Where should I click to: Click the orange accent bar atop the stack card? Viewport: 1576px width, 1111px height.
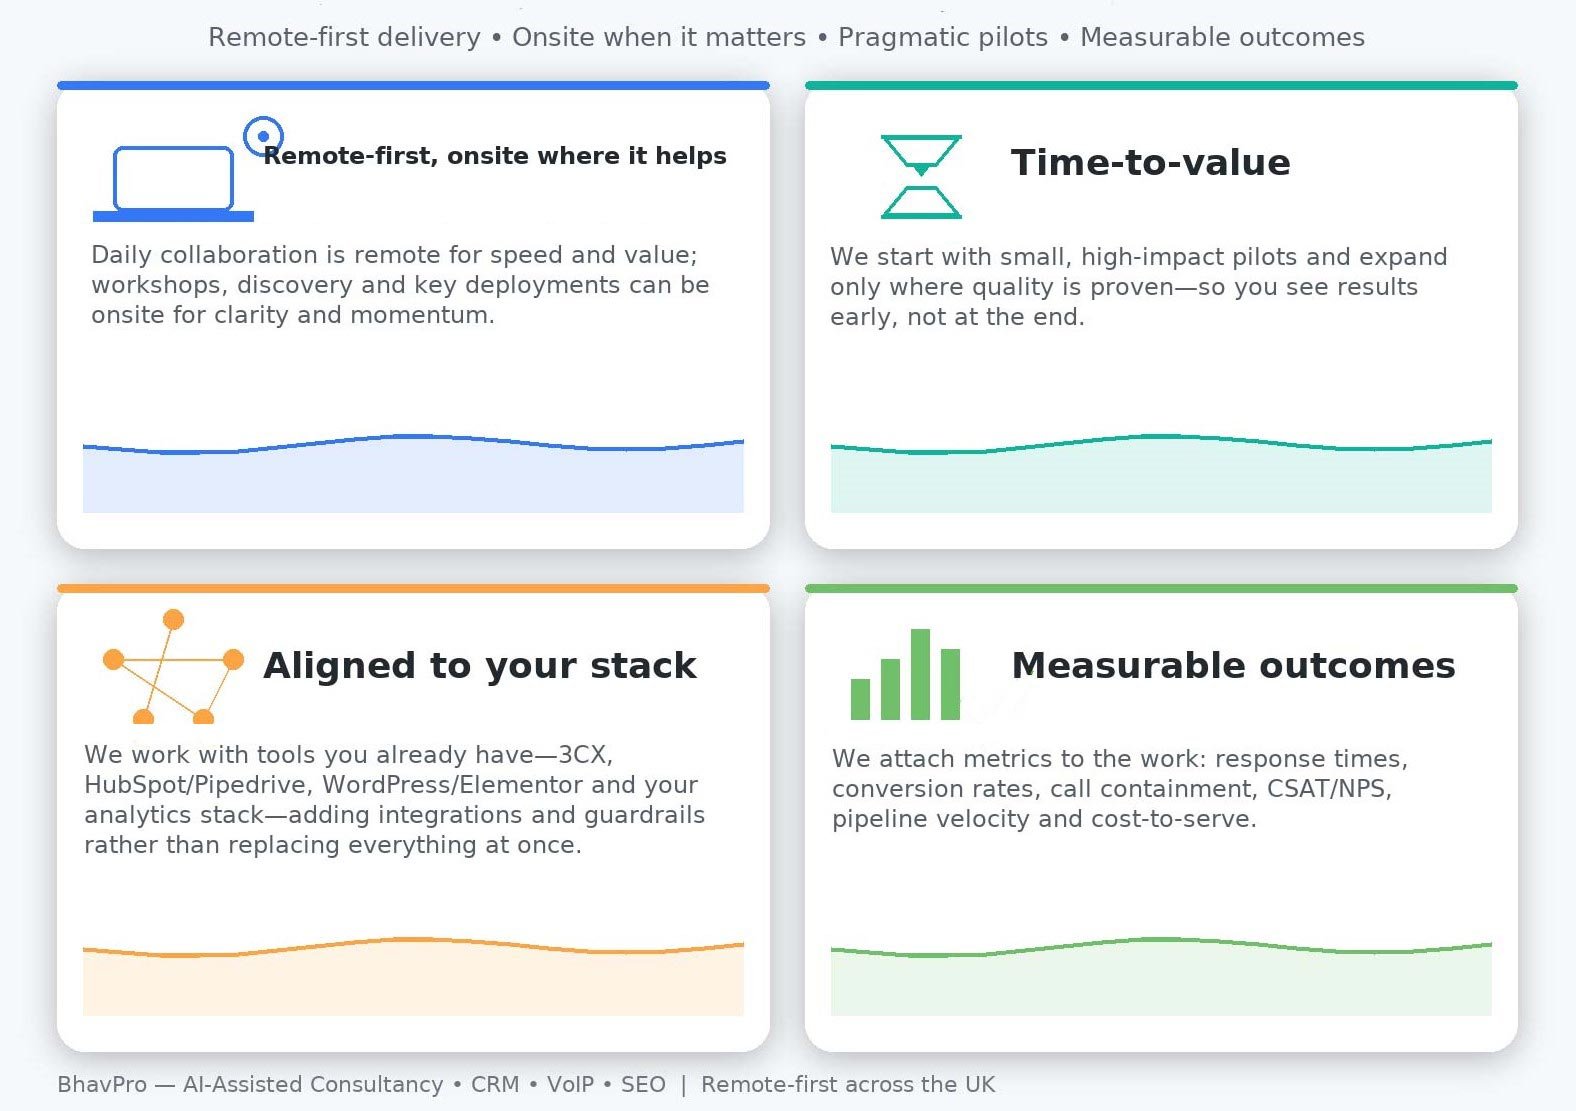point(413,589)
